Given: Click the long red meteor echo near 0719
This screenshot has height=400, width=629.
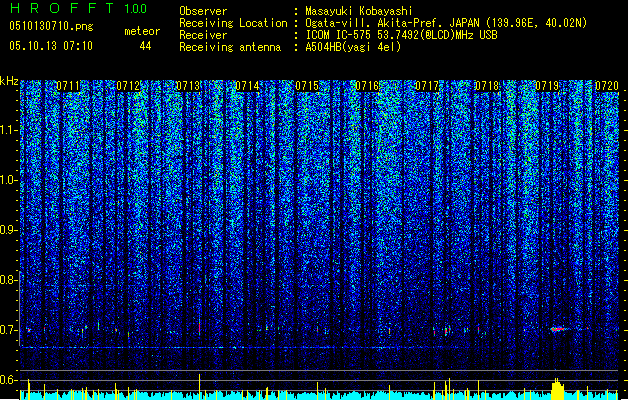Looking at the screenshot, I should [558, 329].
